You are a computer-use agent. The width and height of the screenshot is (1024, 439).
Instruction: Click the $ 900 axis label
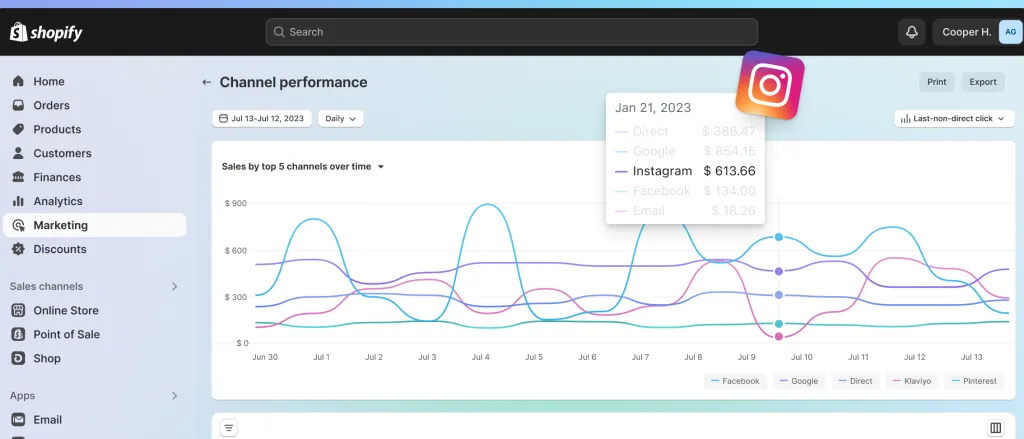pyautogui.click(x=236, y=203)
